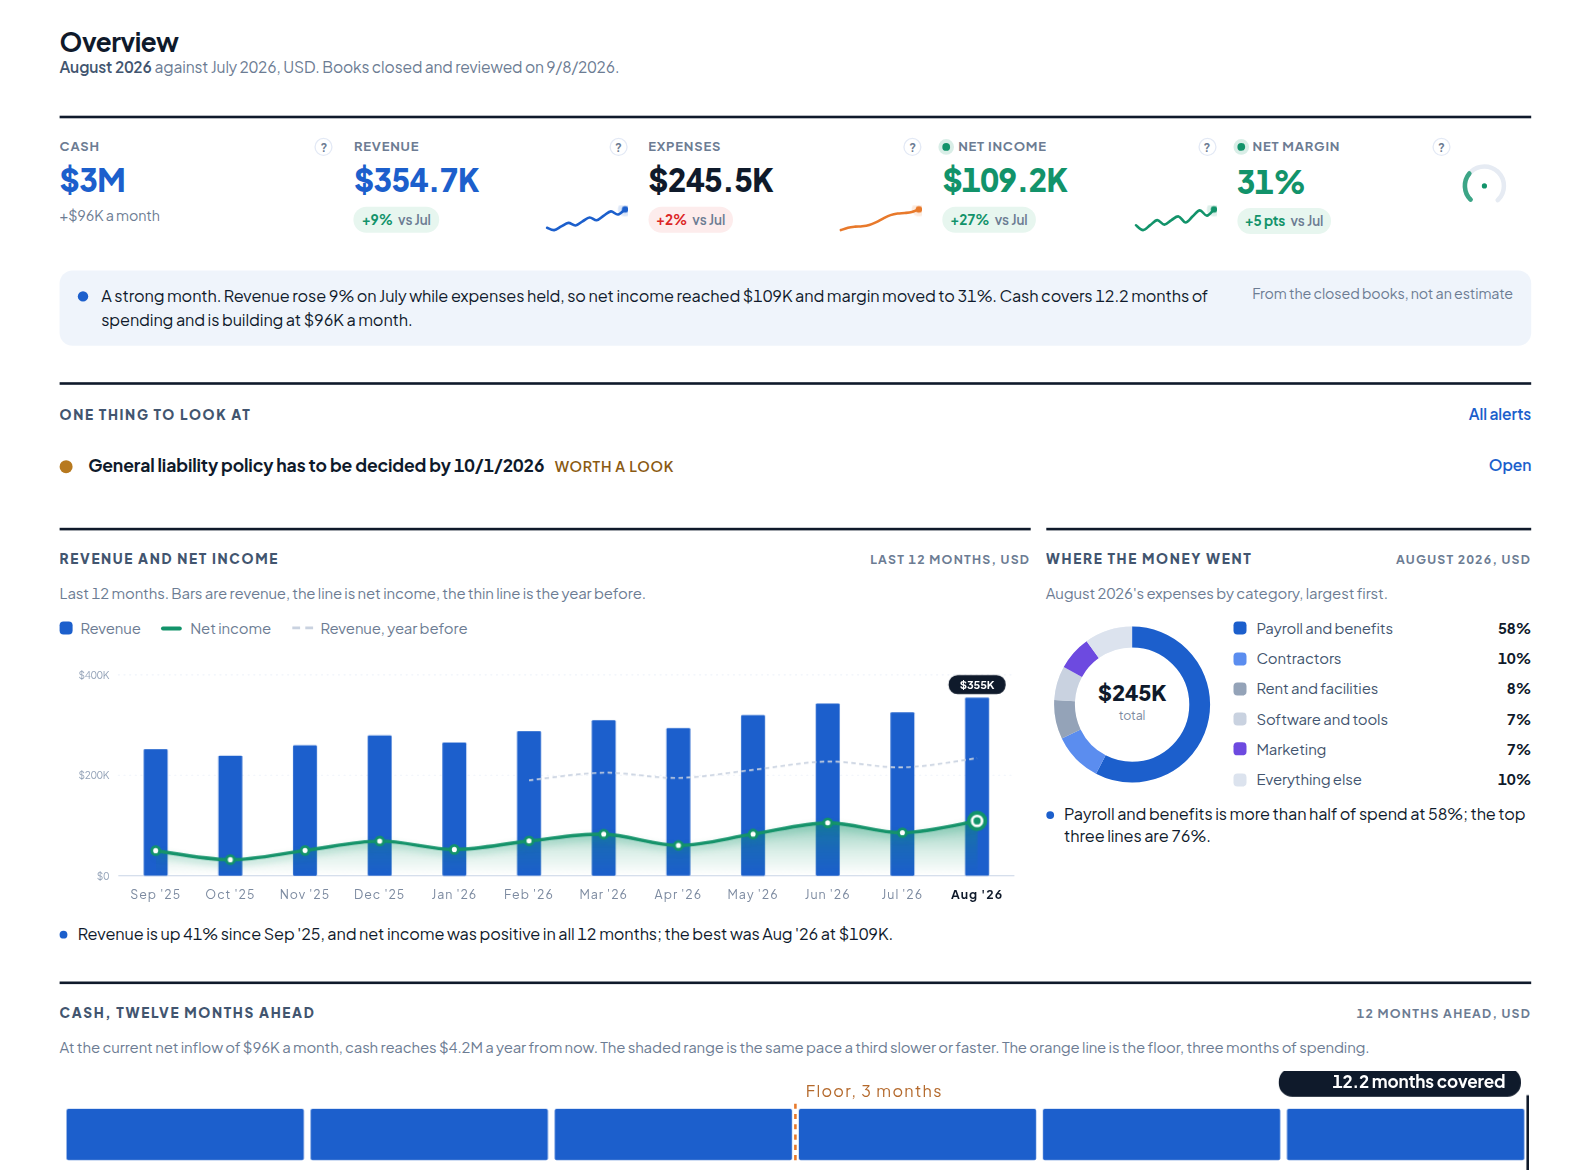This screenshot has height=1170, width=1591.
Task: Click the Feb '26 axis label
Action: (528, 895)
